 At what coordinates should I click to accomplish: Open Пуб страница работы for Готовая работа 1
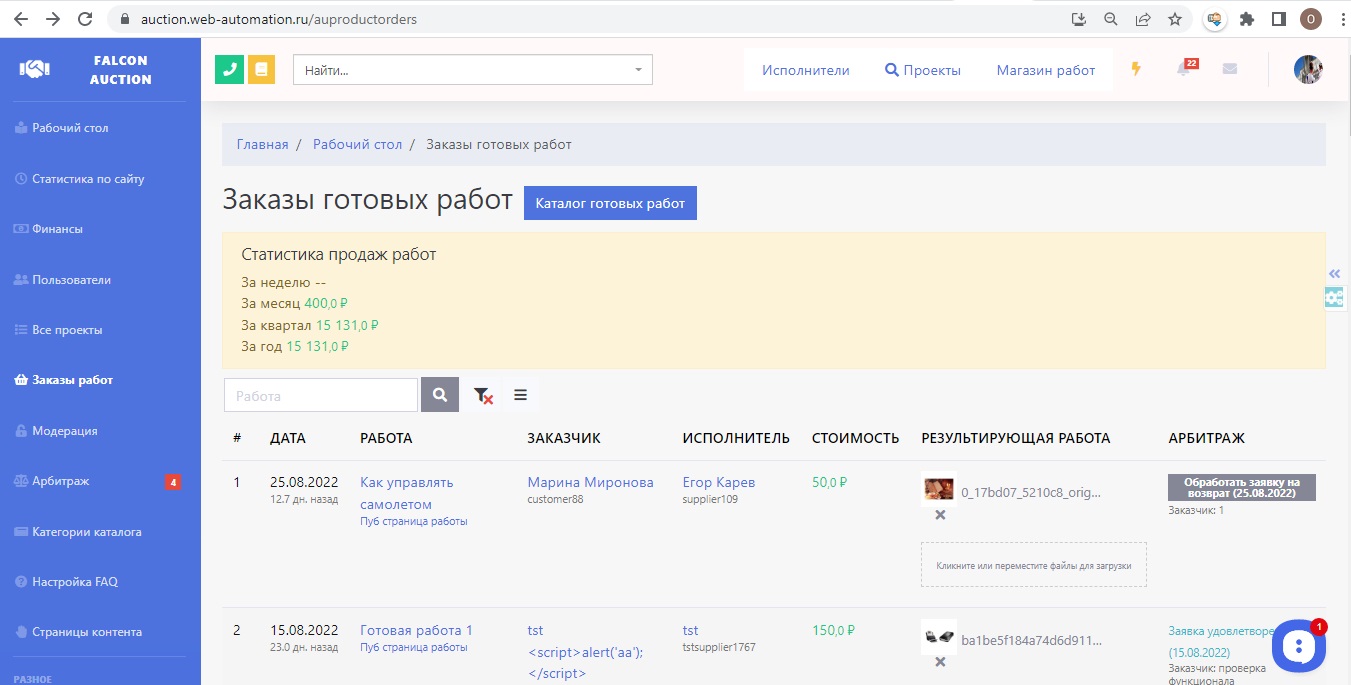tap(413, 647)
